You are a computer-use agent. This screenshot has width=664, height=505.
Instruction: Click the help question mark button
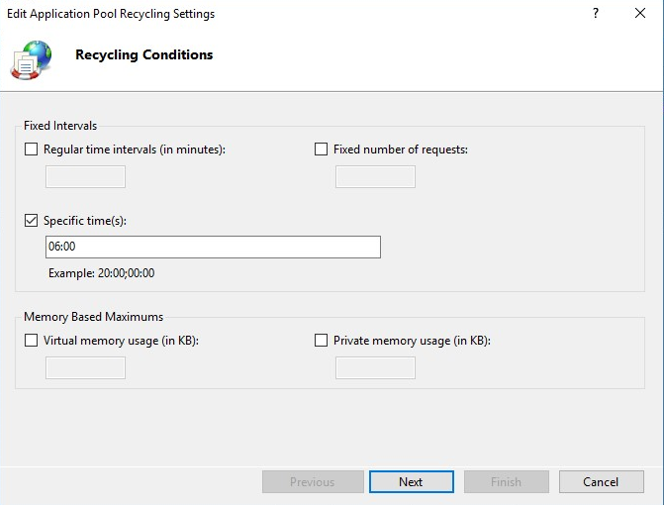[x=596, y=14]
